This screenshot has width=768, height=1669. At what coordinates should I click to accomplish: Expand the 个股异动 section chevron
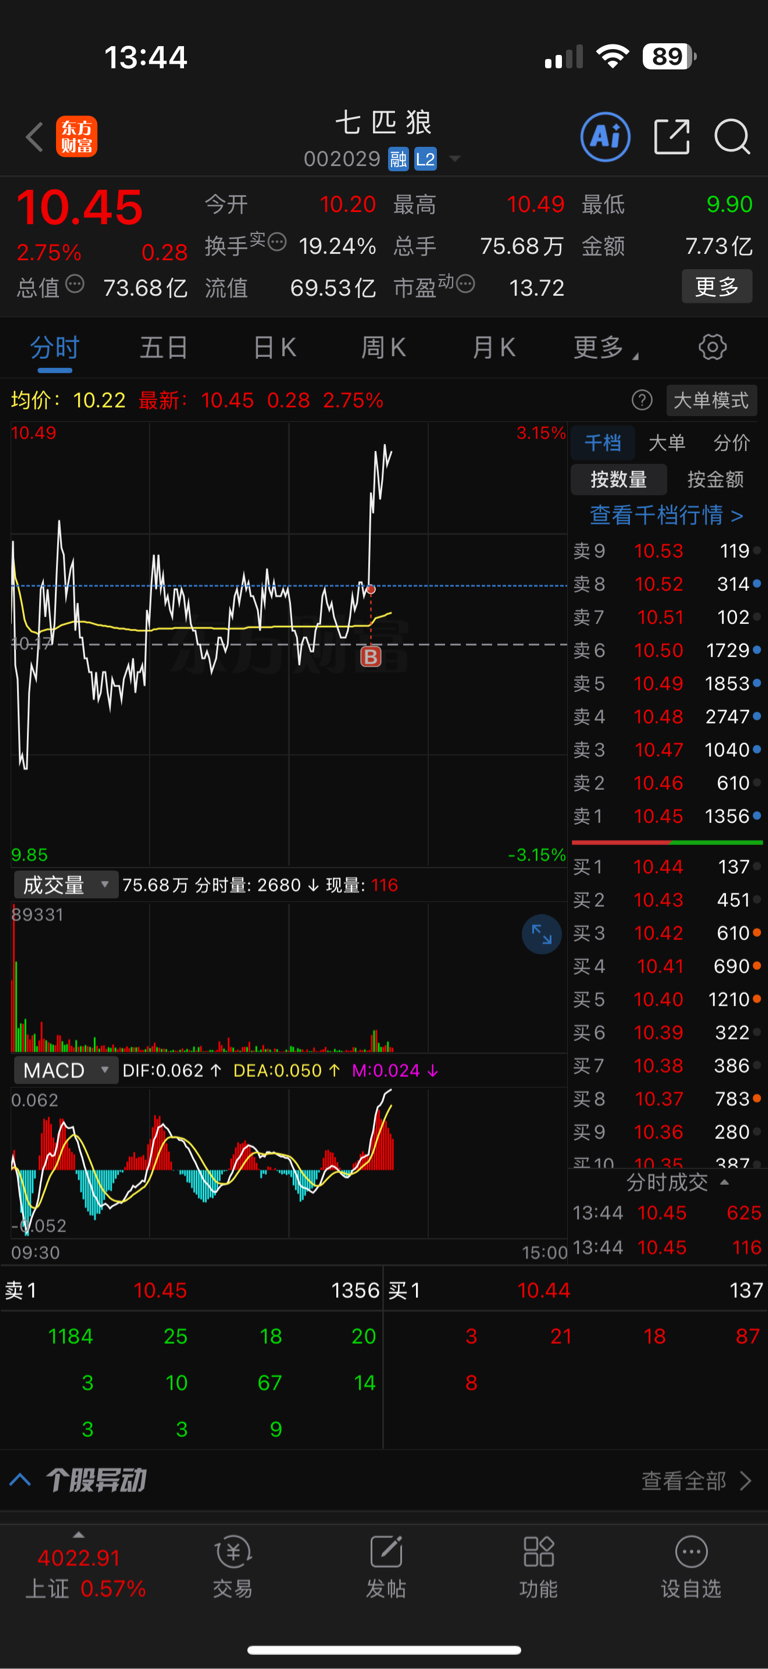coord(20,1479)
